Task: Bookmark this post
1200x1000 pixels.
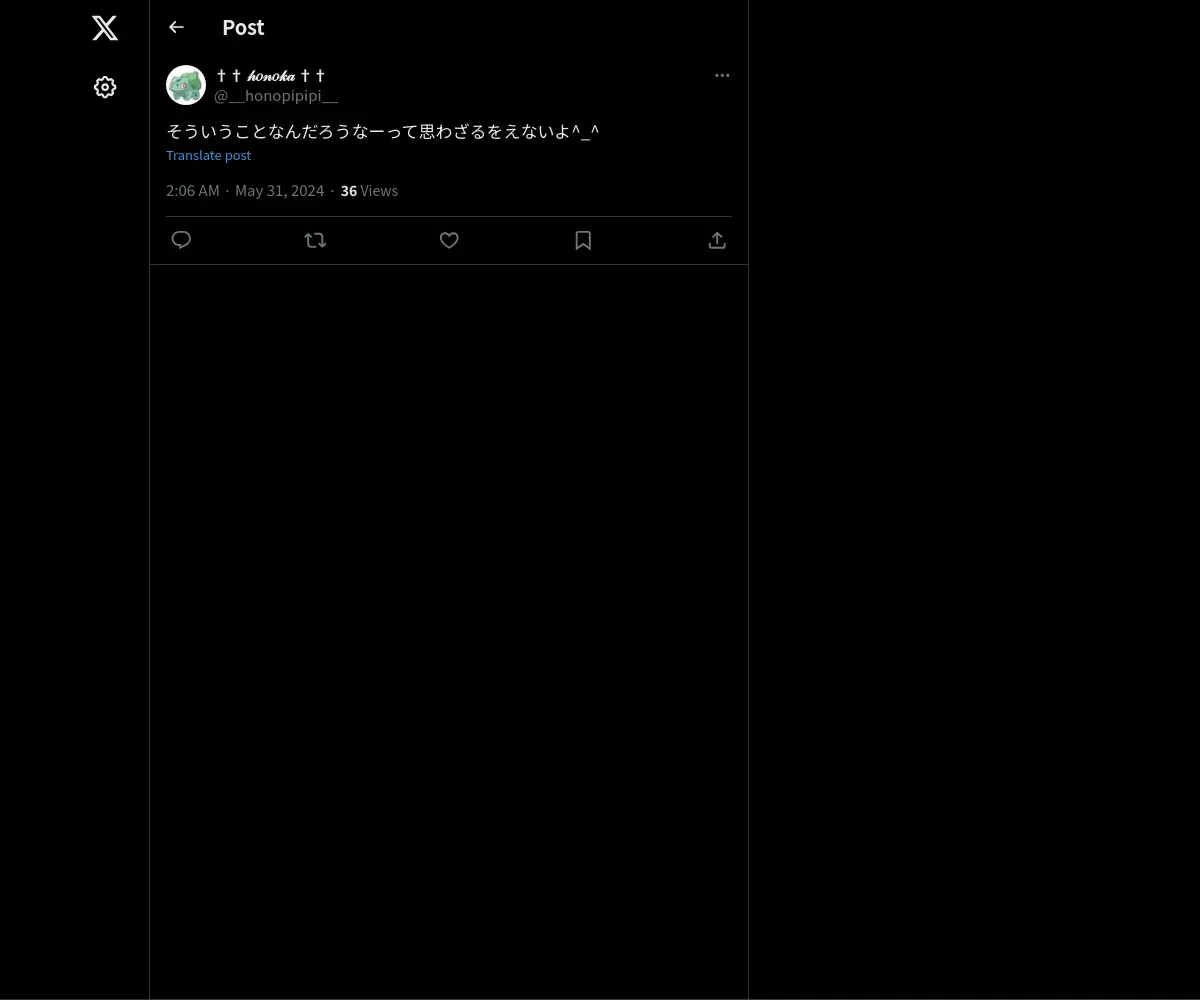Action: point(583,240)
